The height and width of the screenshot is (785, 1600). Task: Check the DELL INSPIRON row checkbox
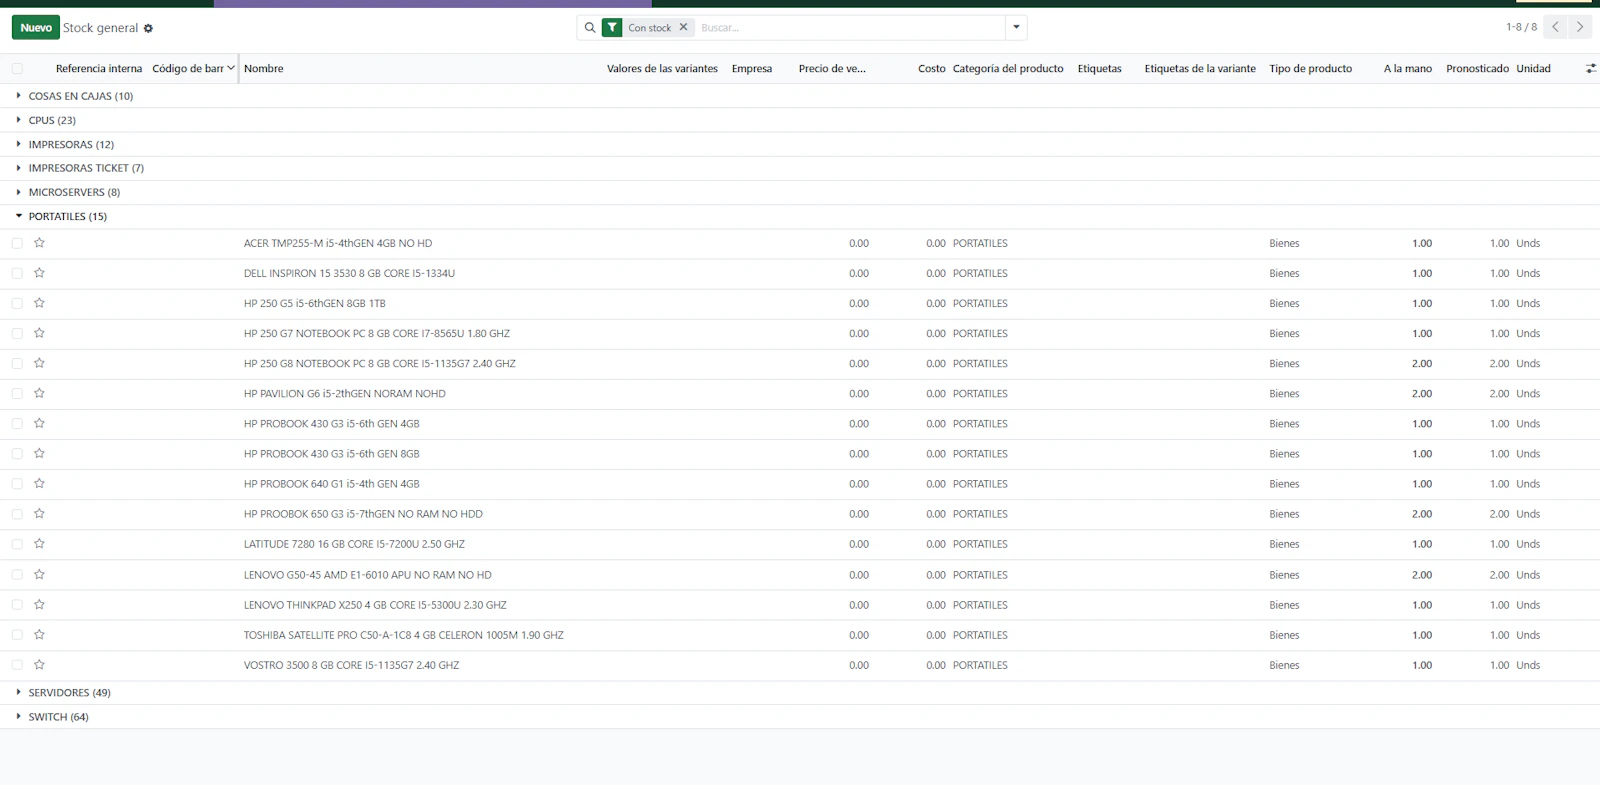(17, 273)
